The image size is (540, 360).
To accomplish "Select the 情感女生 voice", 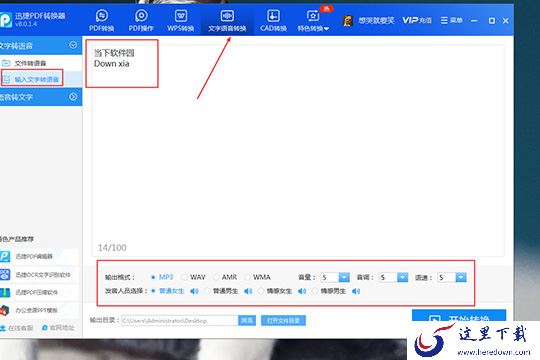I will point(275,291).
